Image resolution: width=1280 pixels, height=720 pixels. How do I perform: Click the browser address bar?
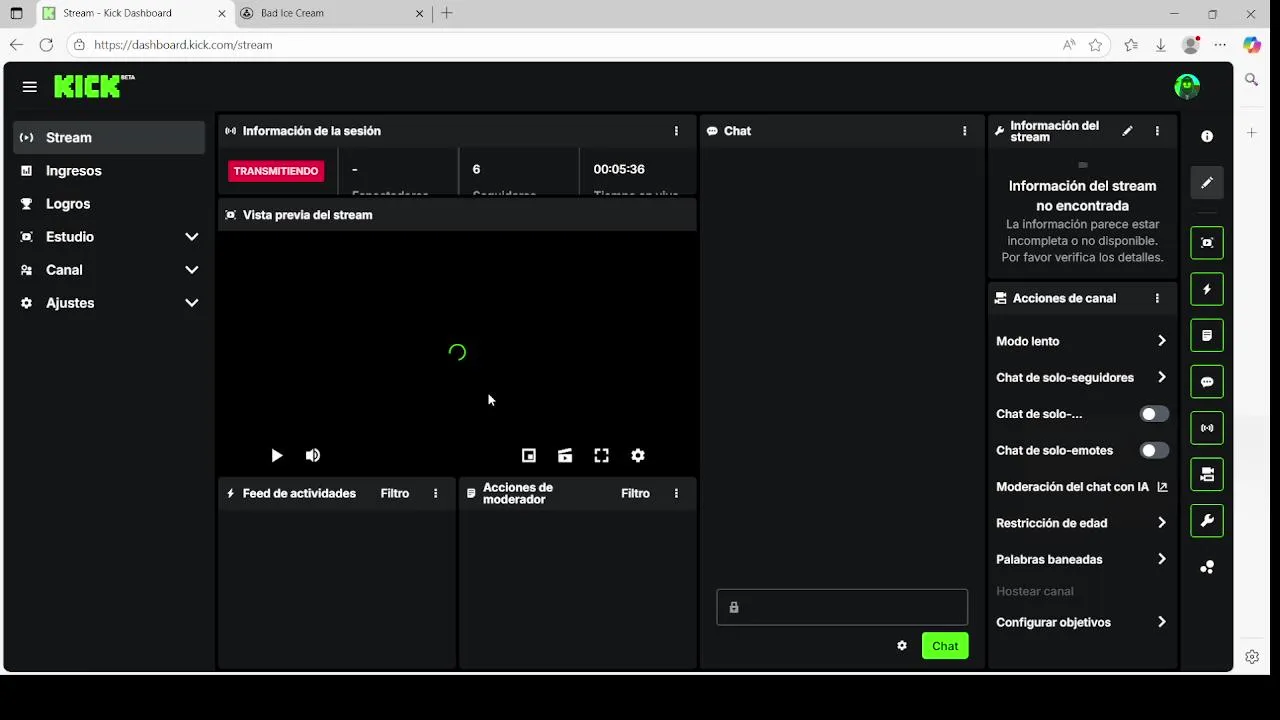click(x=560, y=45)
